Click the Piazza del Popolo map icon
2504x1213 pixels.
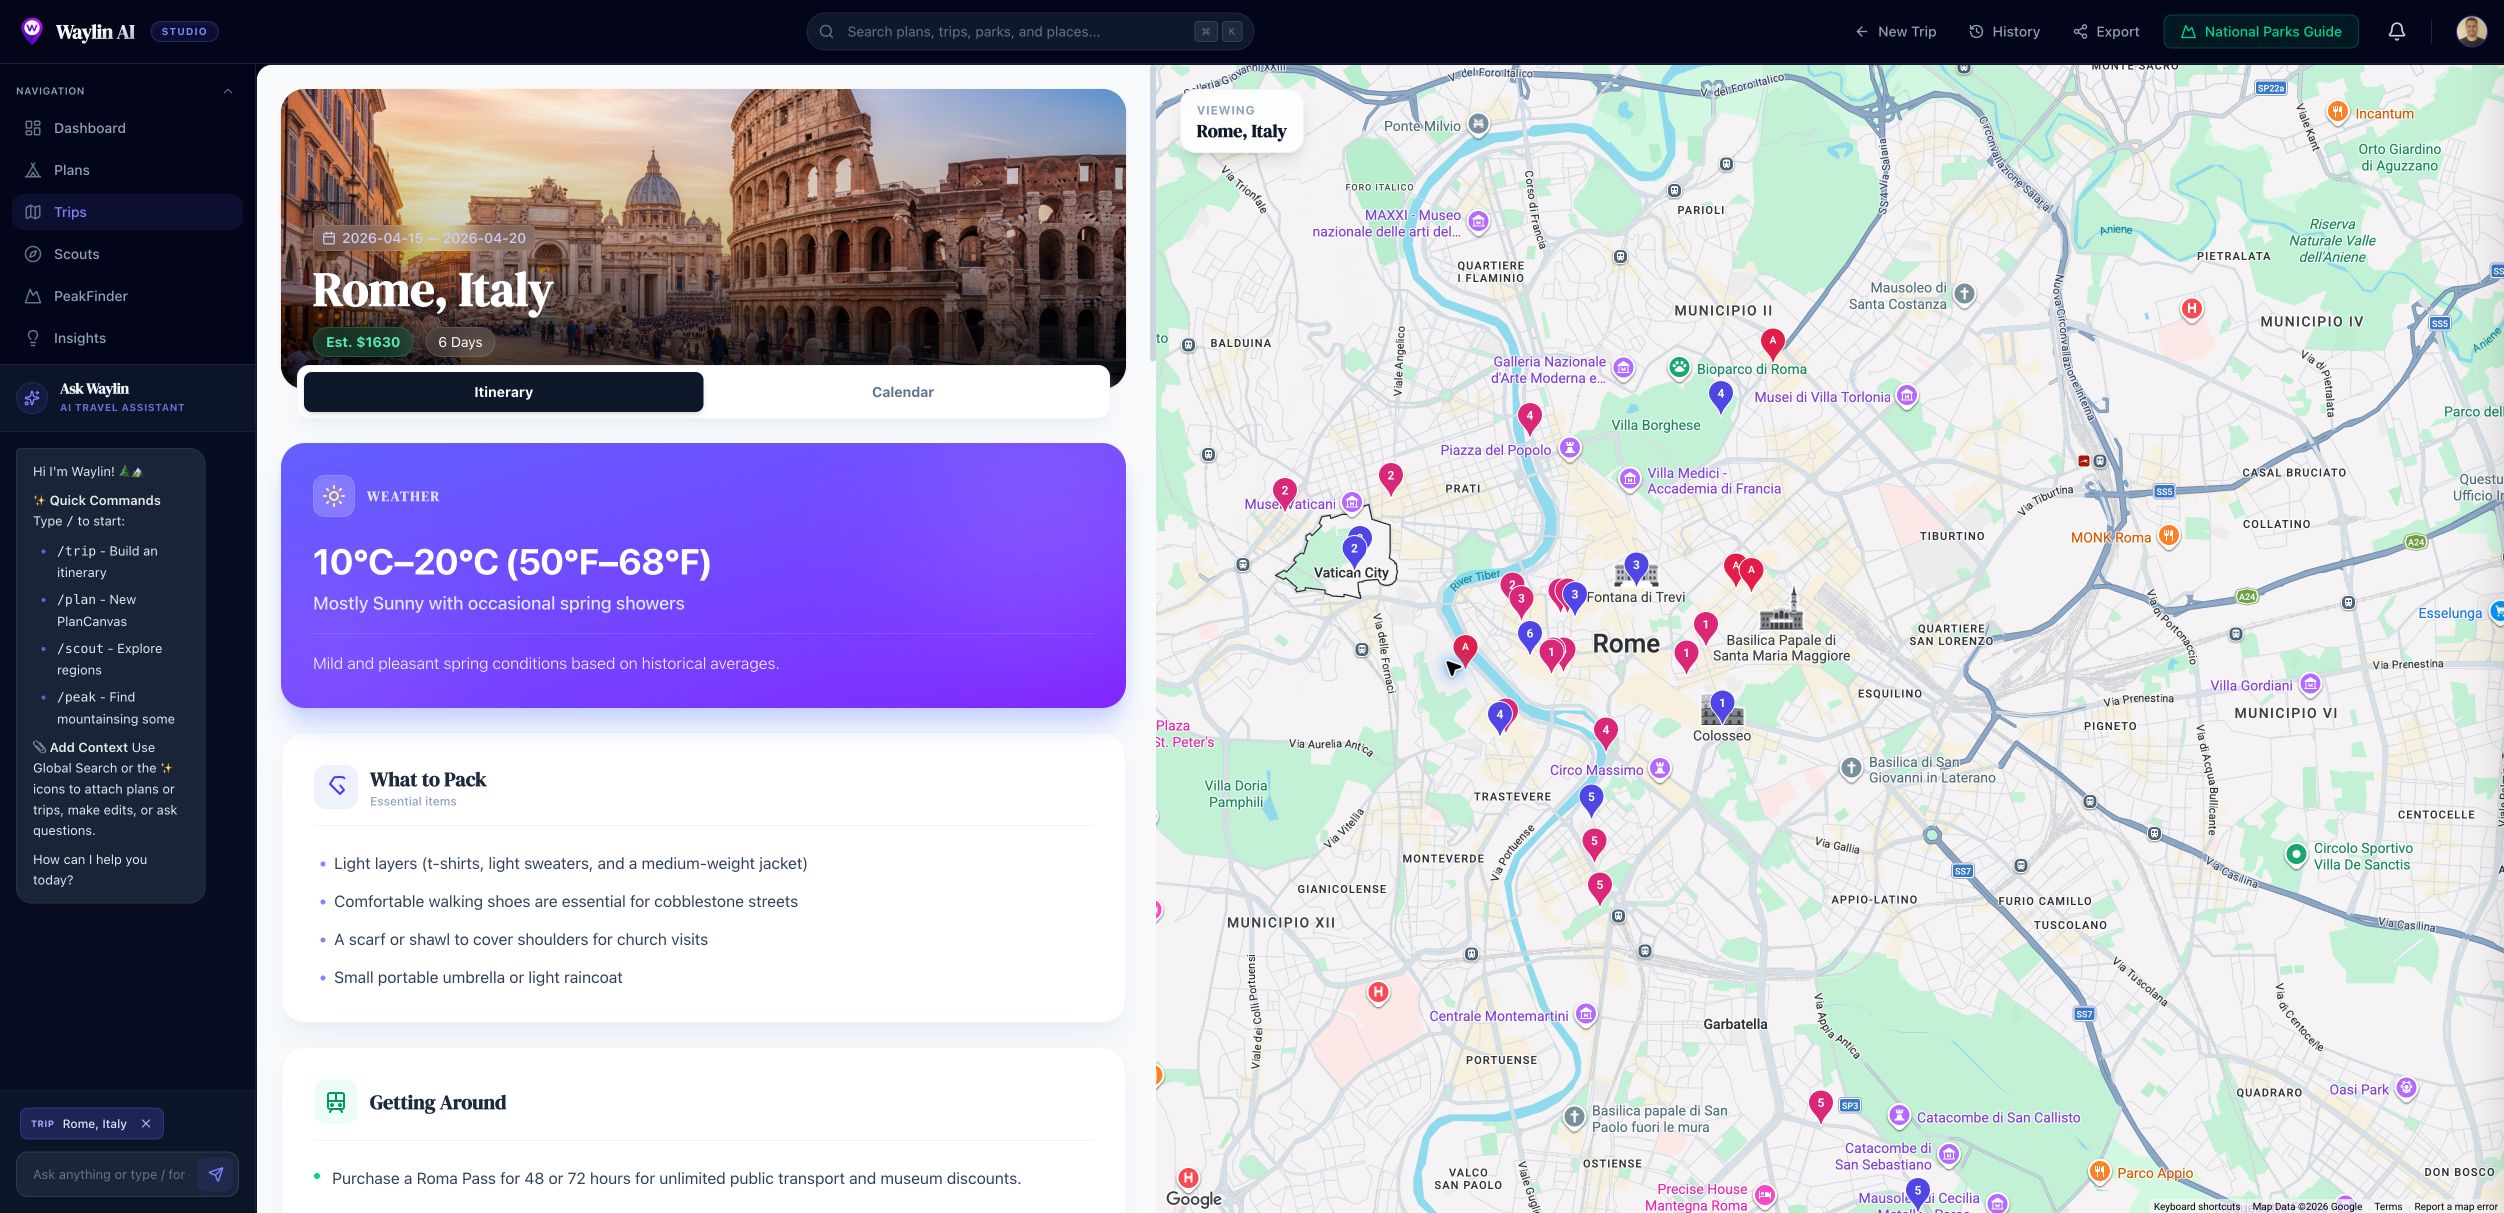pyautogui.click(x=1570, y=448)
